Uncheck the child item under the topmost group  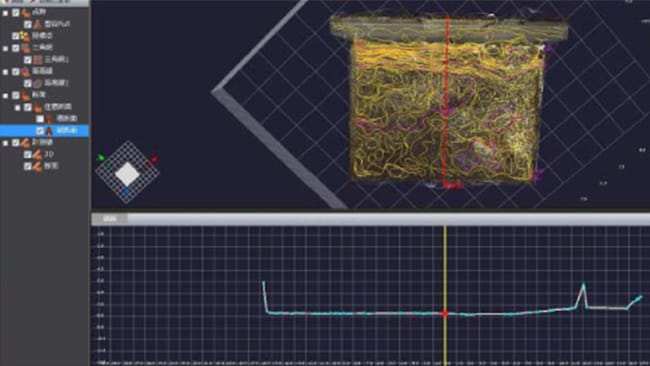coord(27,24)
